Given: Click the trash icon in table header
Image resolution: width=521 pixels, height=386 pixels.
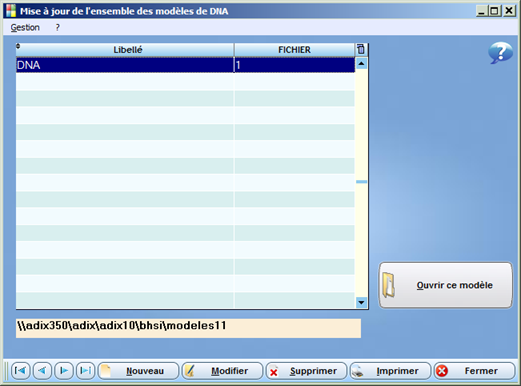Looking at the screenshot, I should (361, 49).
